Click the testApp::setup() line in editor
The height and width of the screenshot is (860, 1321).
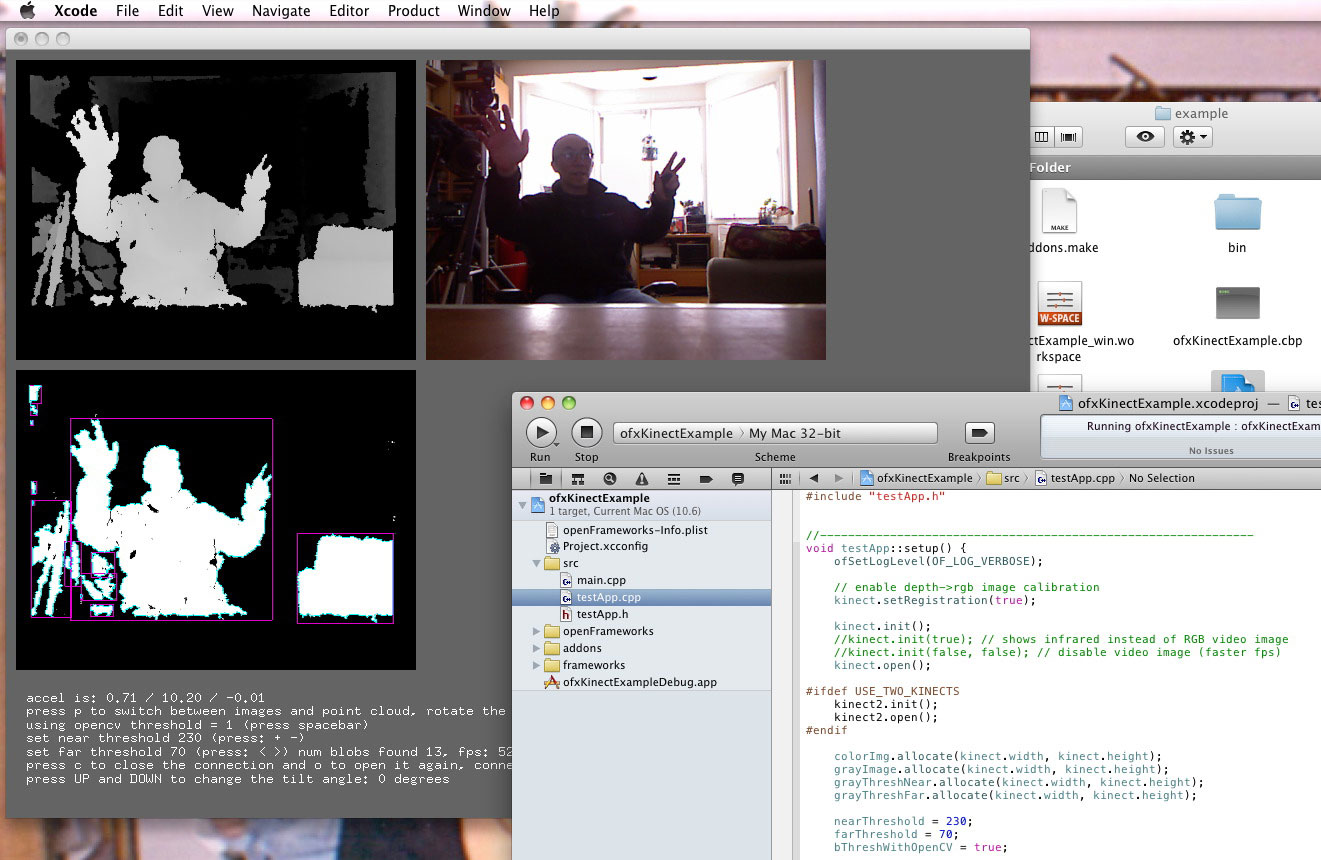pyautogui.click(x=886, y=548)
